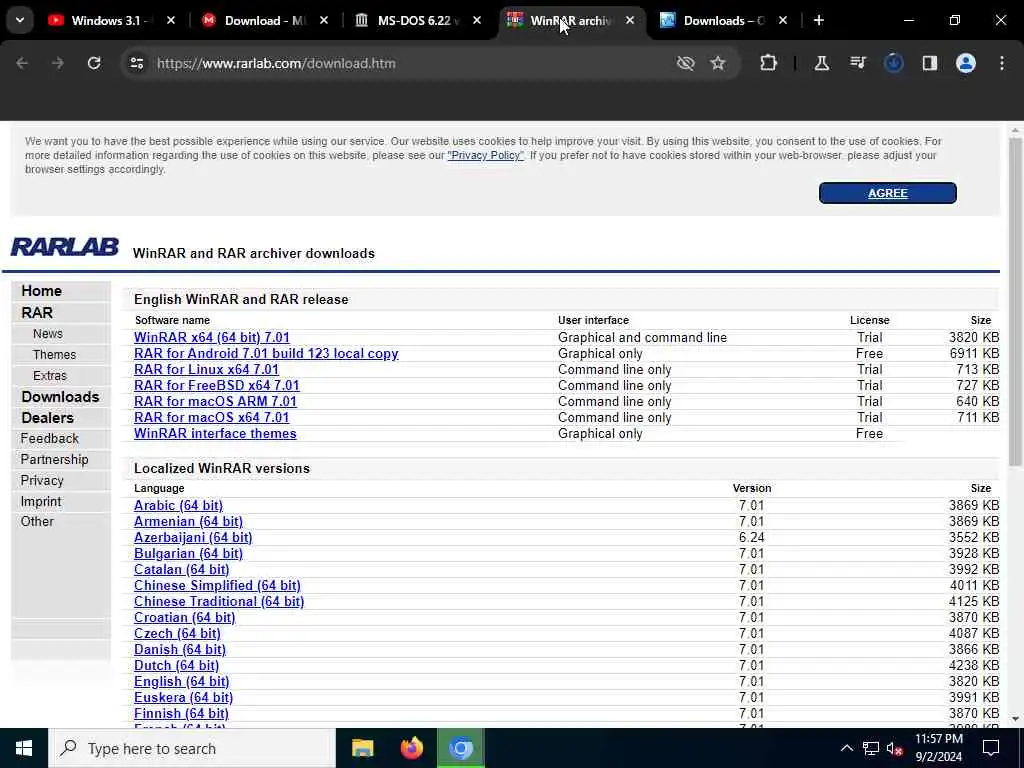Open News in sidebar menu

point(48,334)
